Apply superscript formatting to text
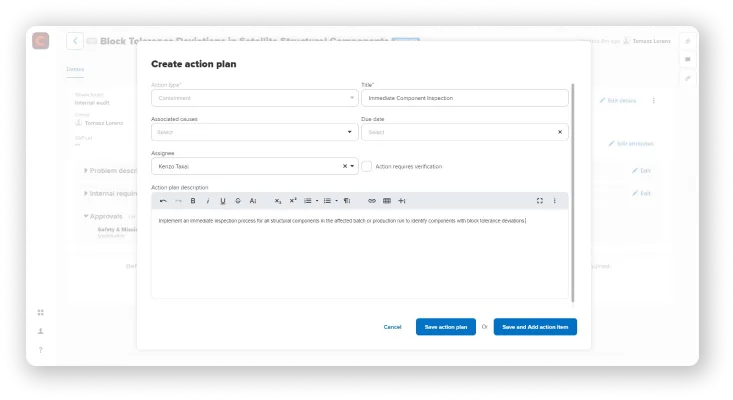The width and height of the screenshot is (733, 400). pyautogui.click(x=293, y=201)
